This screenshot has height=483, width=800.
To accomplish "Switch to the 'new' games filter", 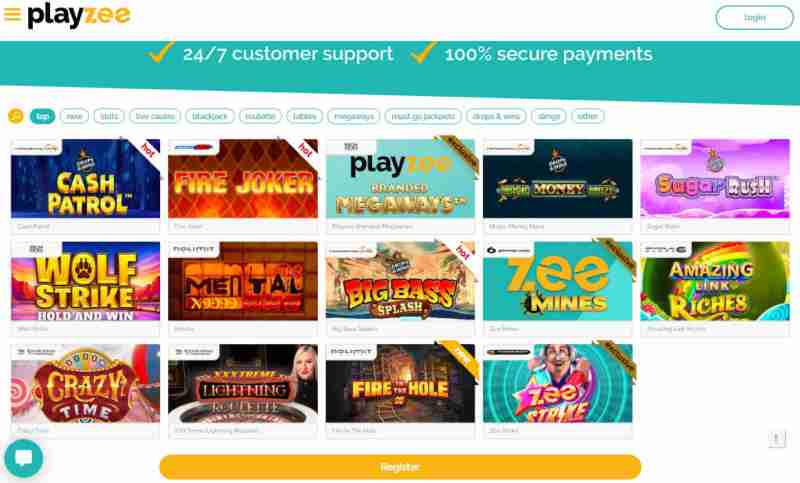I will 74,116.
